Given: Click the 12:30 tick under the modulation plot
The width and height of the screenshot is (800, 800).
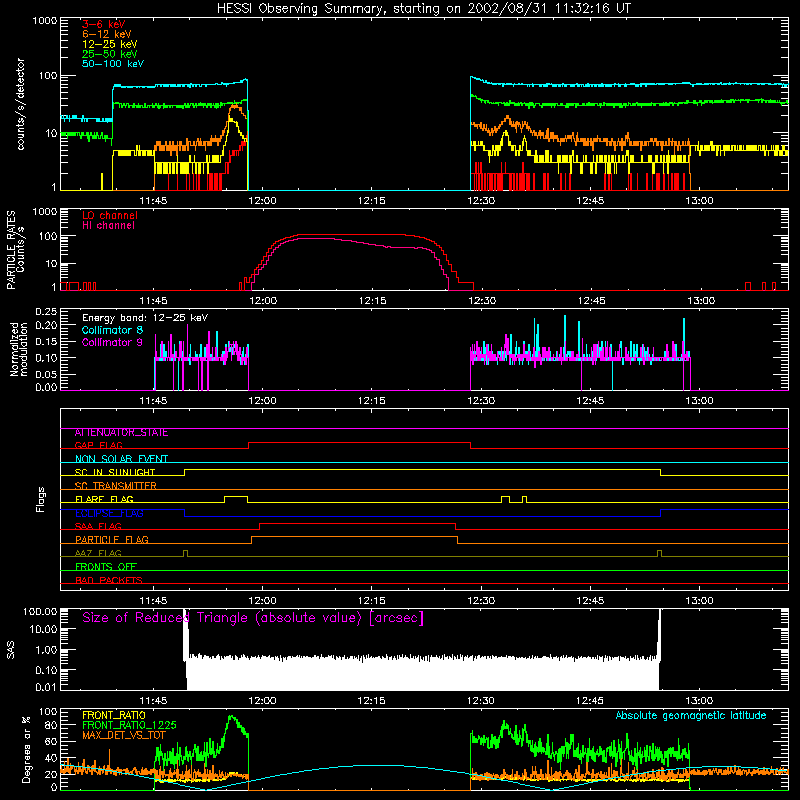Looking at the screenshot, I should point(481,401).
